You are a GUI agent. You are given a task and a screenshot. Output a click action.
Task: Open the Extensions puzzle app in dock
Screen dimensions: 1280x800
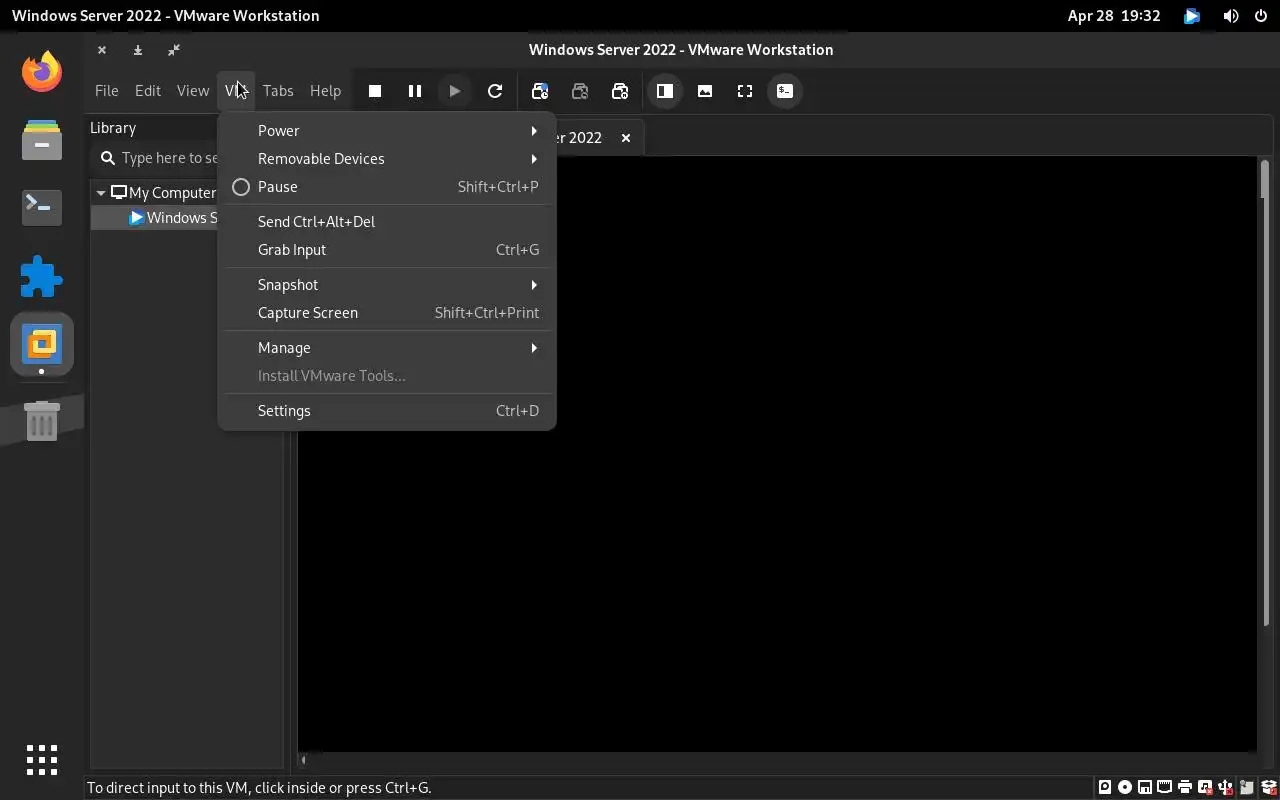tap(42, 277)
